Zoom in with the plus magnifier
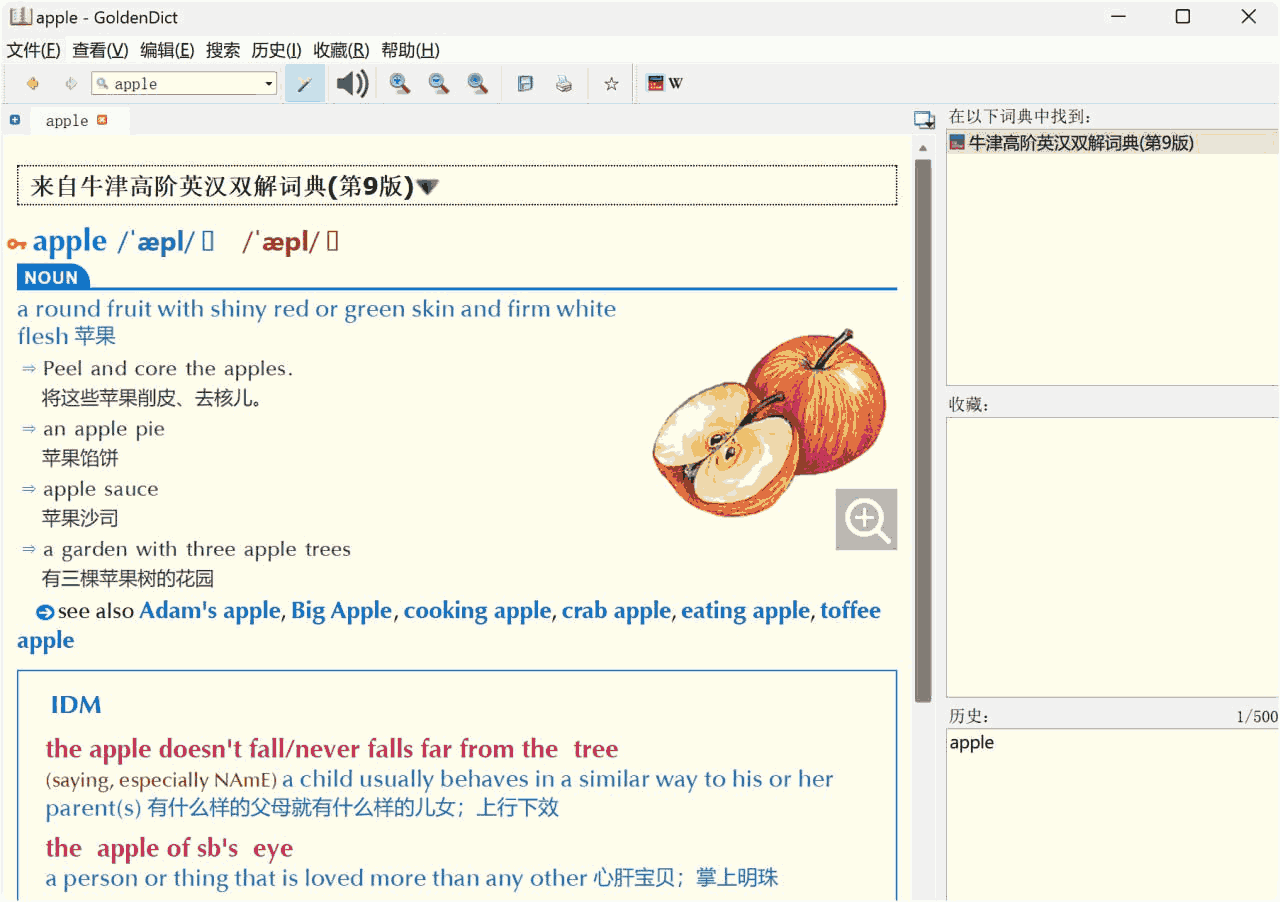The image size is (1280, 902). (x=400, y=84)
